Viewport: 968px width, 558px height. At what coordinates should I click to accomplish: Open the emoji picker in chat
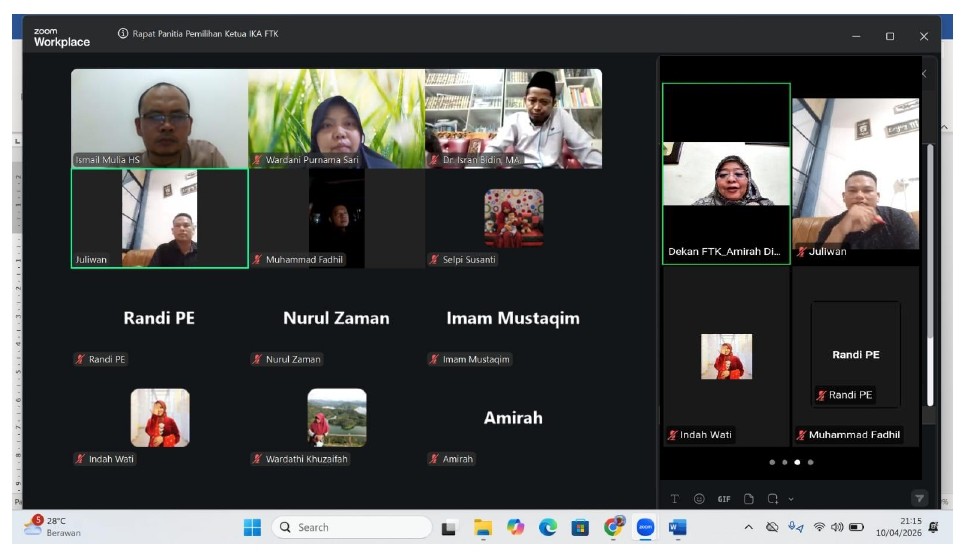[x=699, y=498]
